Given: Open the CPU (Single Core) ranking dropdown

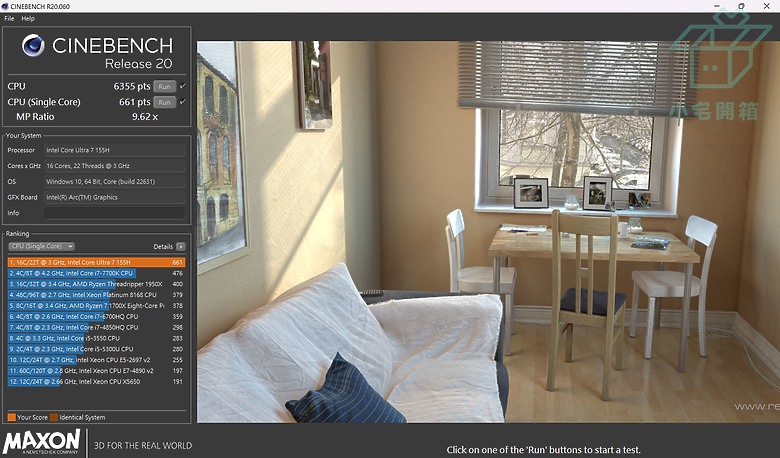Looking at the screenshot, I should (41, 246).
